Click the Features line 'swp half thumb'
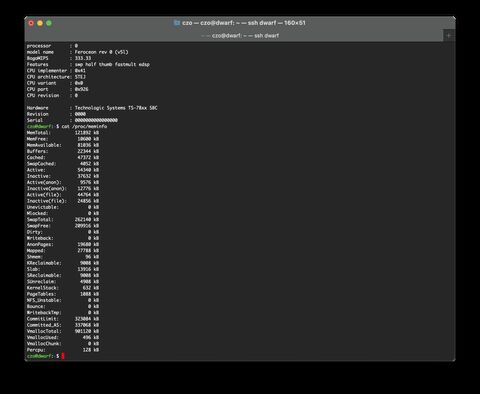The image size is (480, 394). coord(88,64)
